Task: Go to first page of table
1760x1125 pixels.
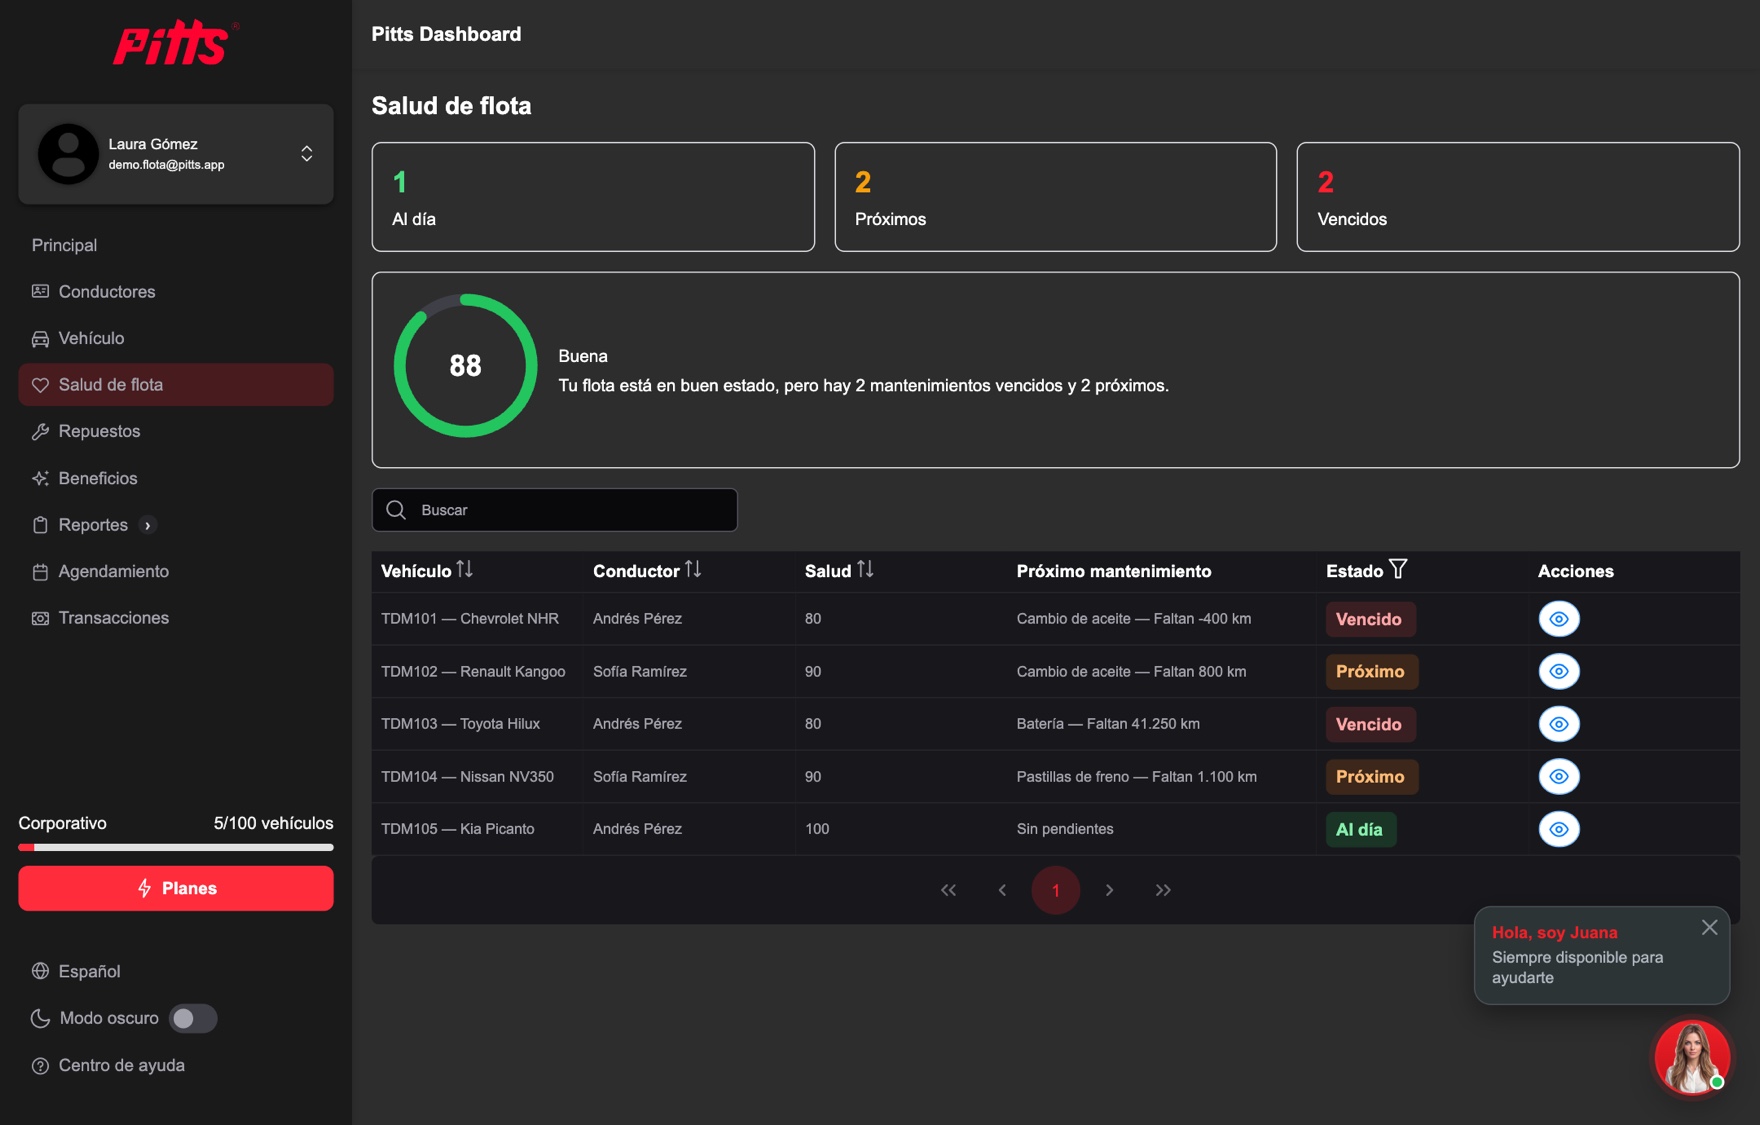Action: coord(948,890)
